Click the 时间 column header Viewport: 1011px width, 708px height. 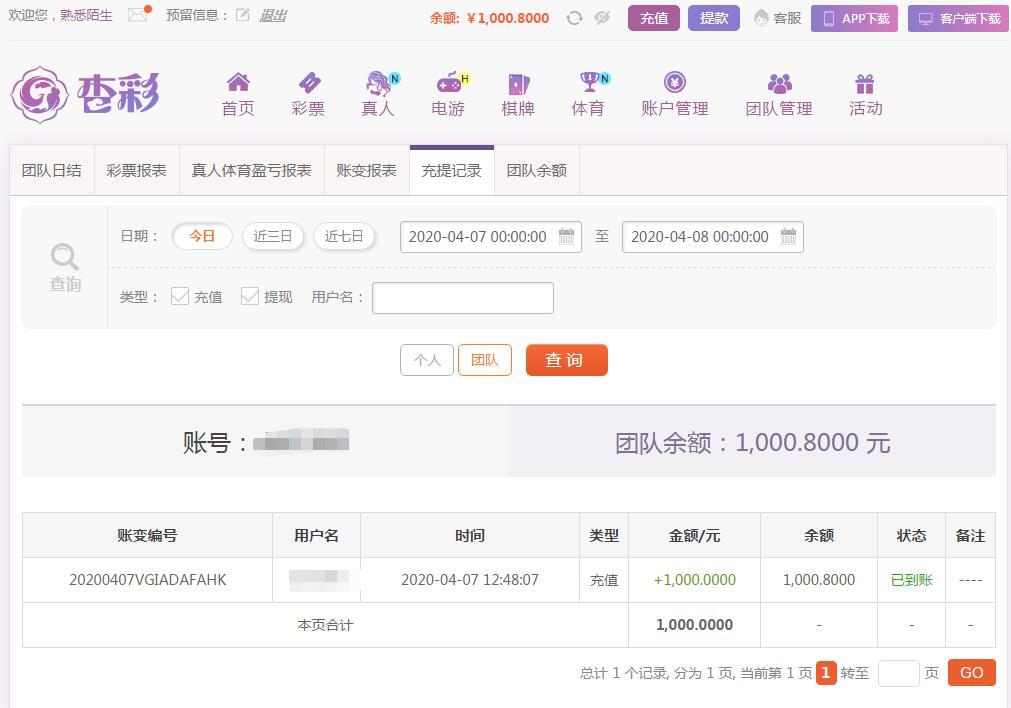pos(469,535)
